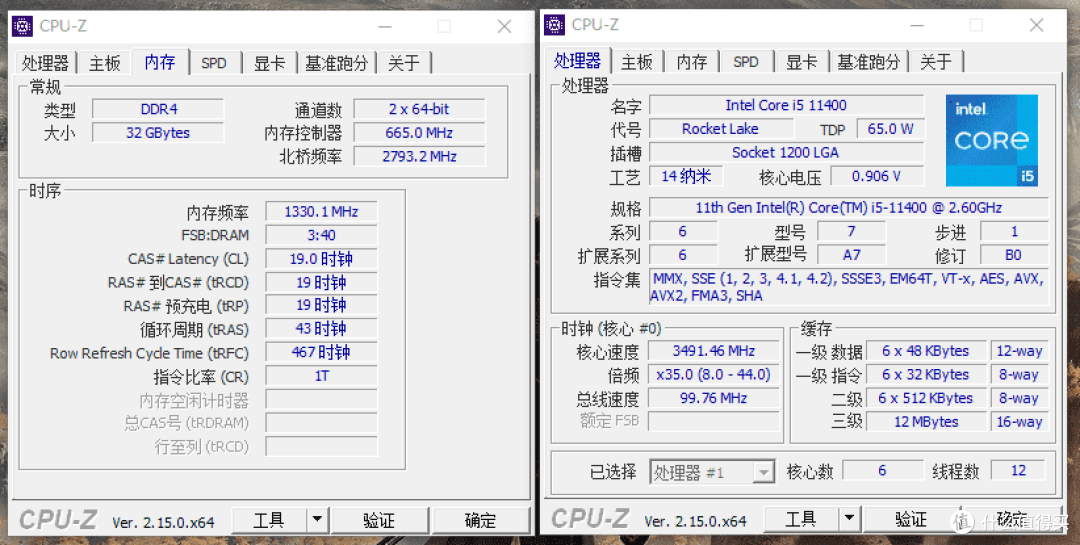Click the 11th Gen Intel specification field
This screenshot has width=1080, height=545.
(849, 207)
